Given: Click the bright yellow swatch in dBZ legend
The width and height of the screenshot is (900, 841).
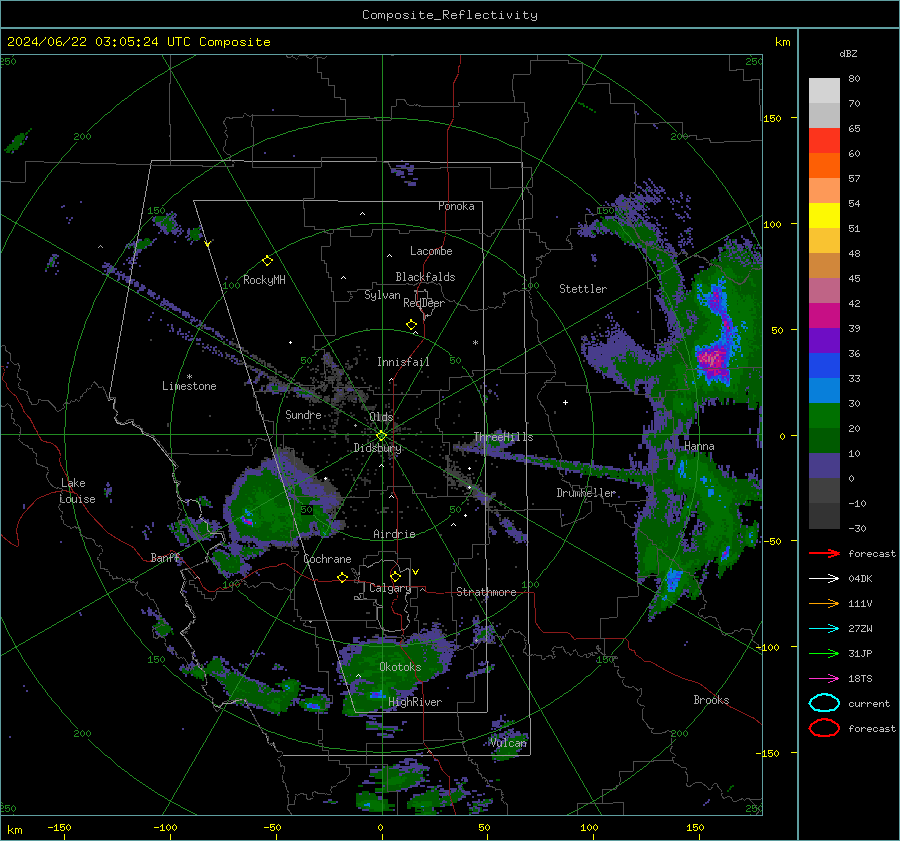Looking at the screenshot, I should tap(824, 216).
